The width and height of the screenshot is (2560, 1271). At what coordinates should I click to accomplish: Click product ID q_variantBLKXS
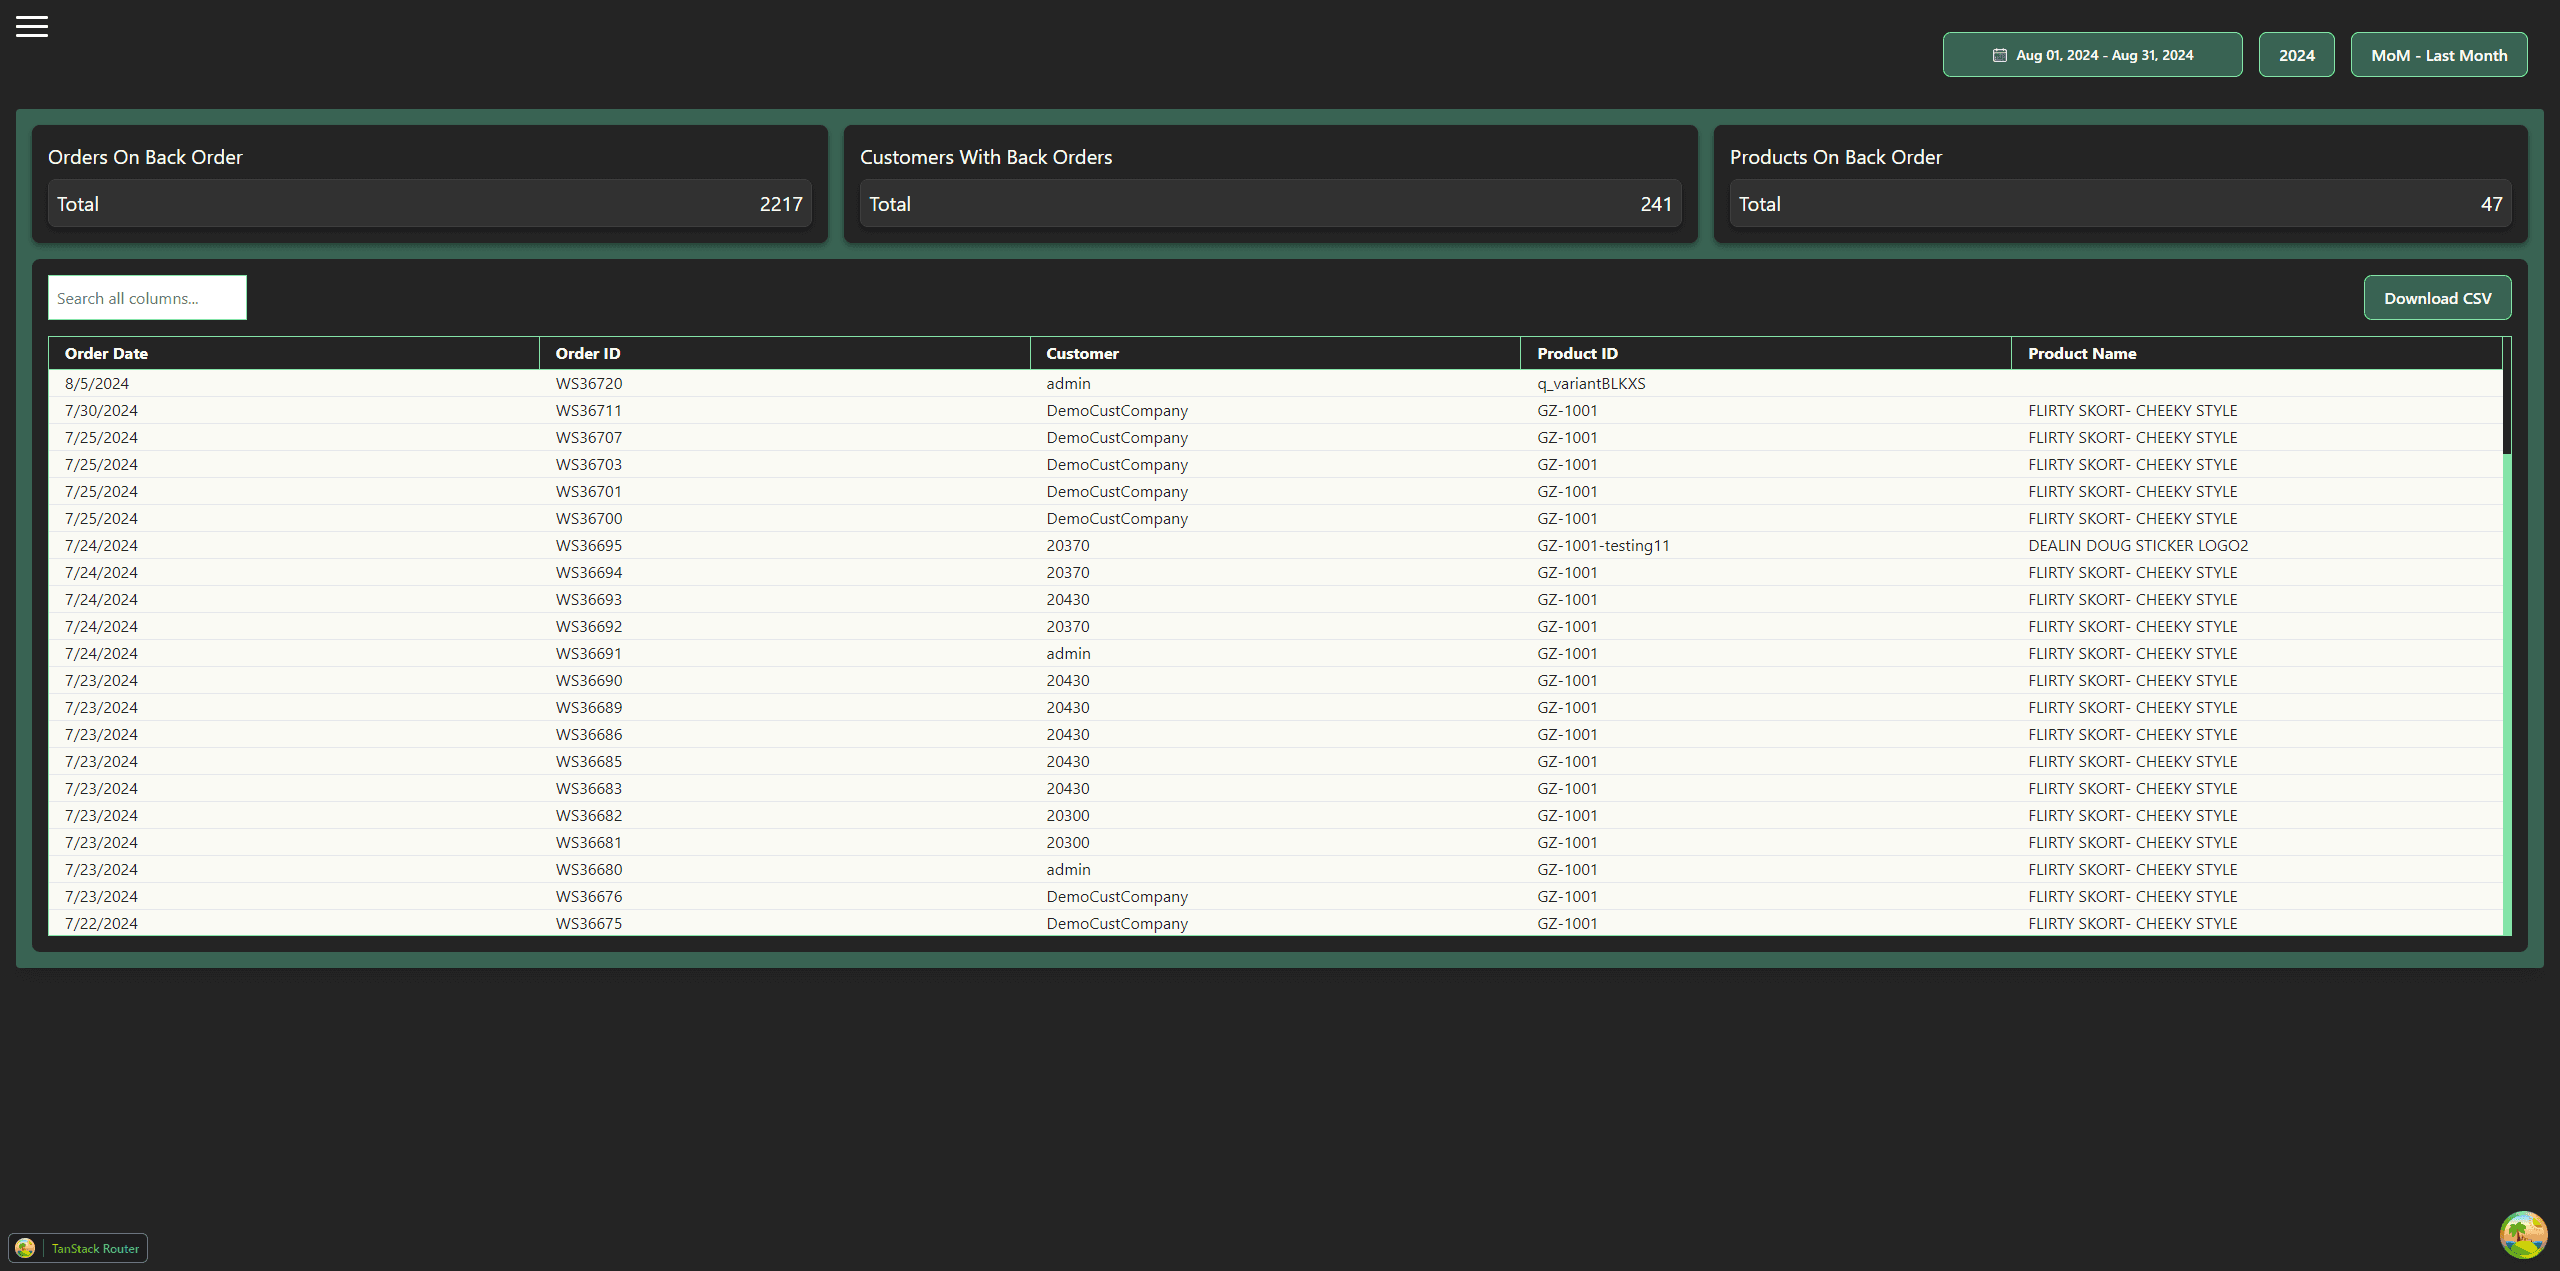[1591, 383]
